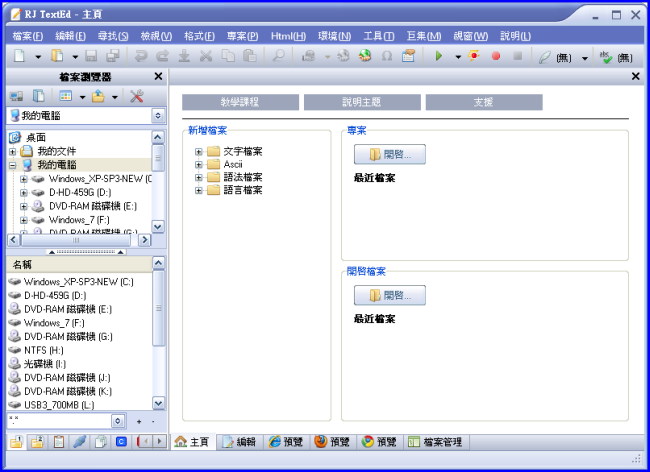Click the file filter input field
Viewport: 650px width, 472px height.
pos(58,421)
